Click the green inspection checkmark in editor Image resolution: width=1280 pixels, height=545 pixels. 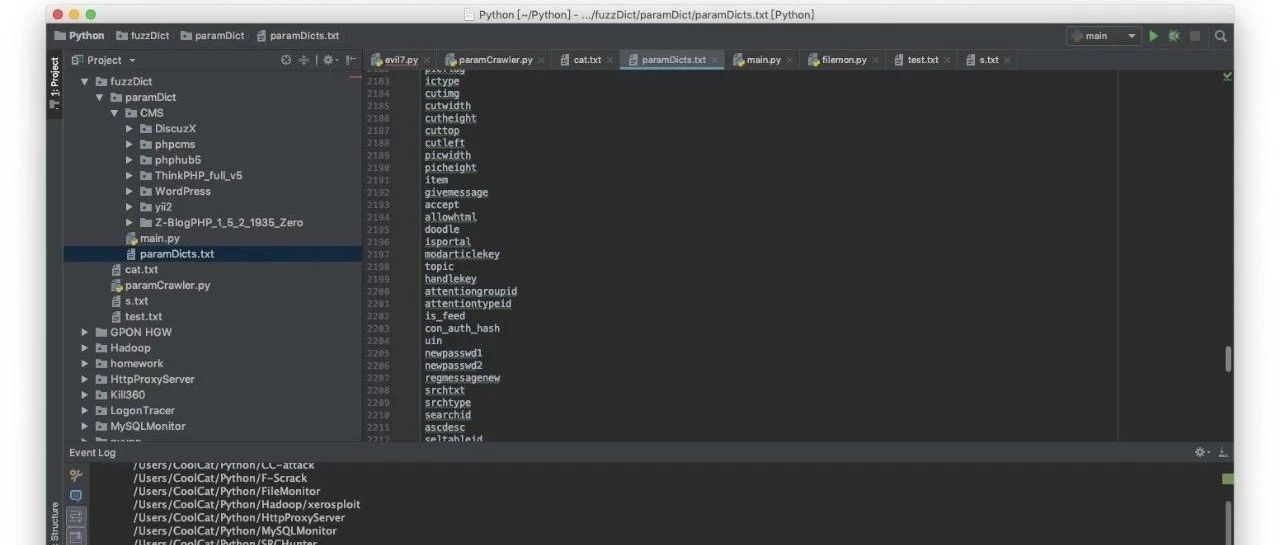point(1227,76)
